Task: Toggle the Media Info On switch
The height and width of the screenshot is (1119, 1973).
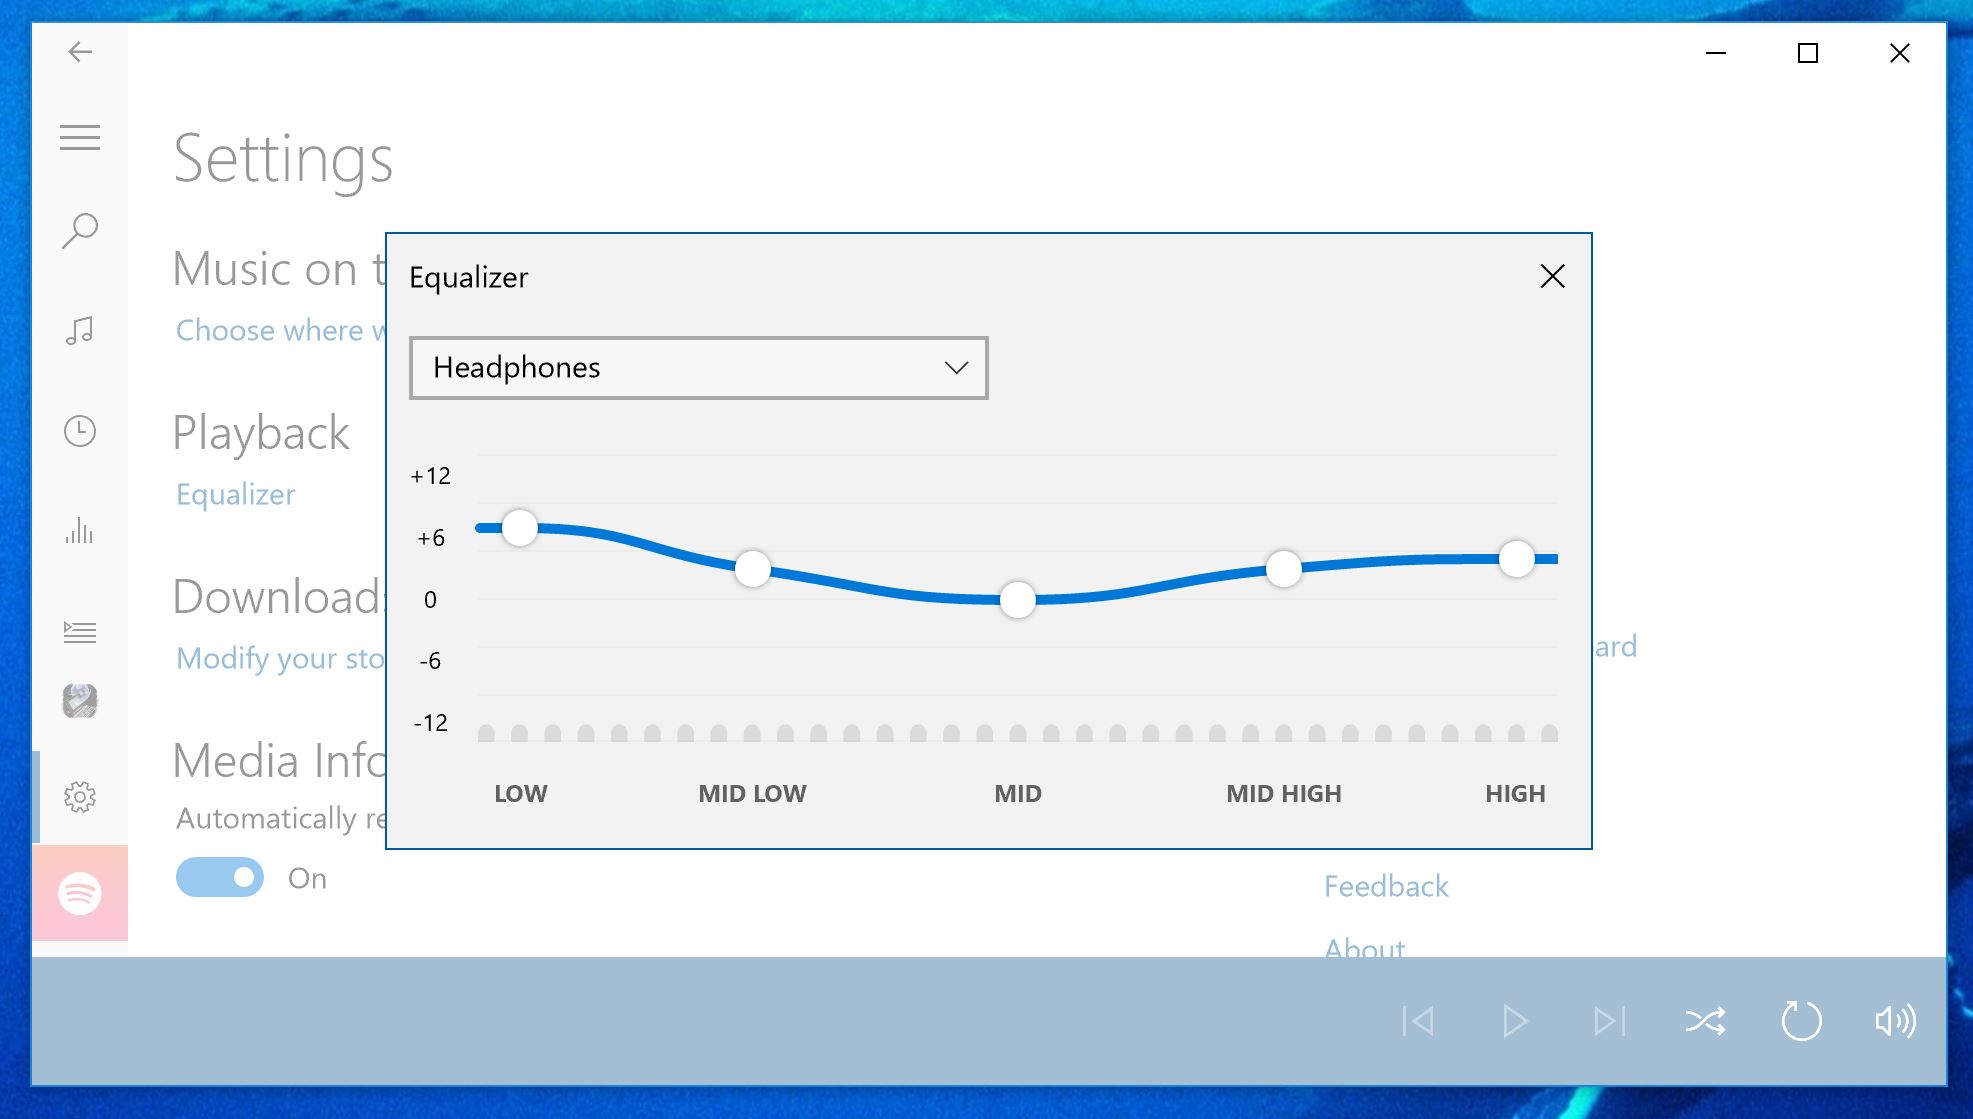Action: tap(220, 877)
